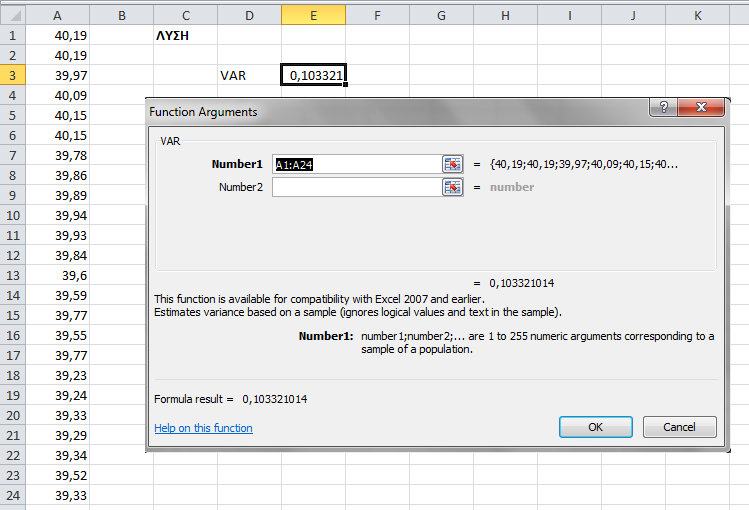Click cell A9 with value 39,89

pos(57,195)
